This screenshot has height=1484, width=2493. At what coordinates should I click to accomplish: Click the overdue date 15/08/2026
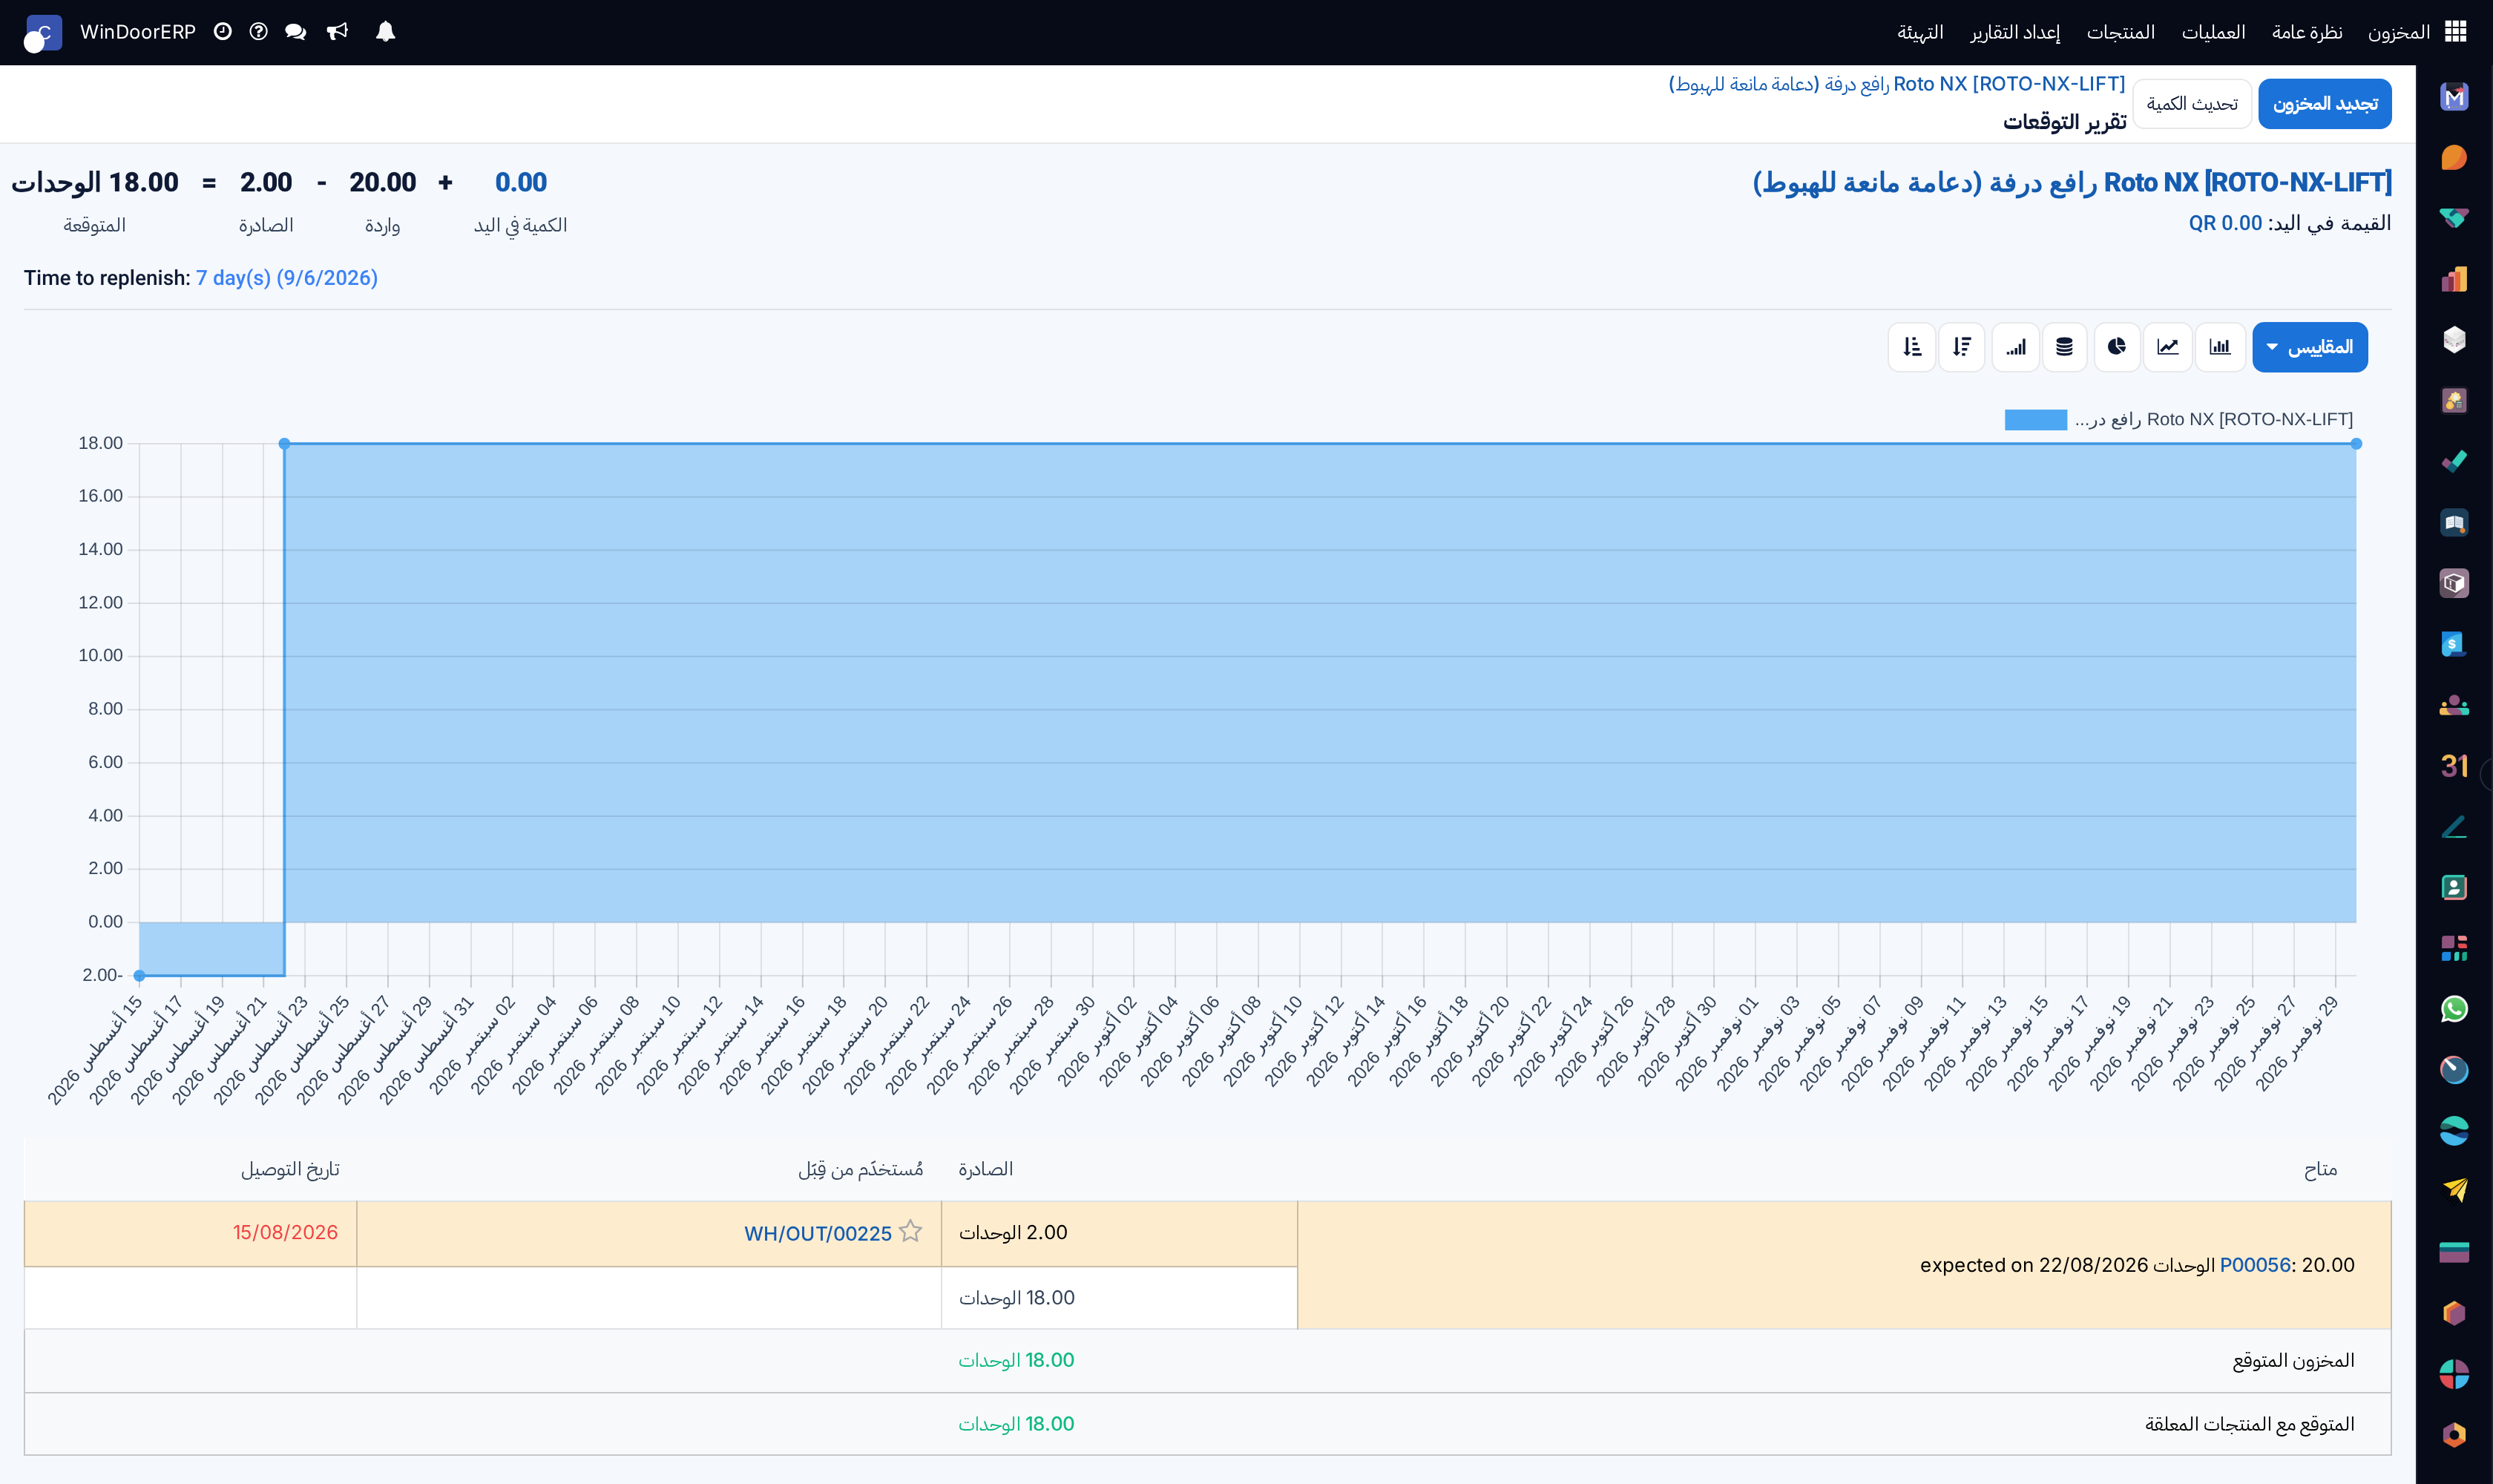285,1232
